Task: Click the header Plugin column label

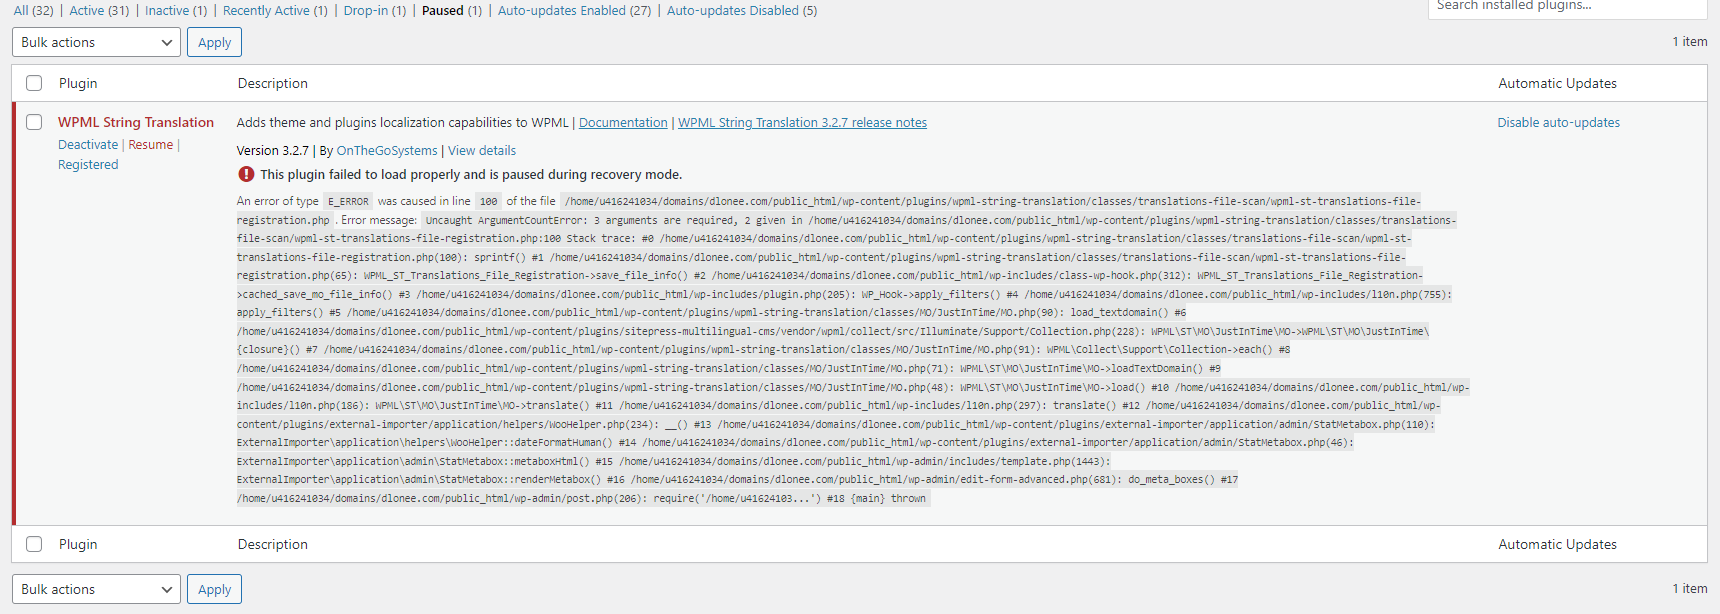Action: [x=78, y=83]
